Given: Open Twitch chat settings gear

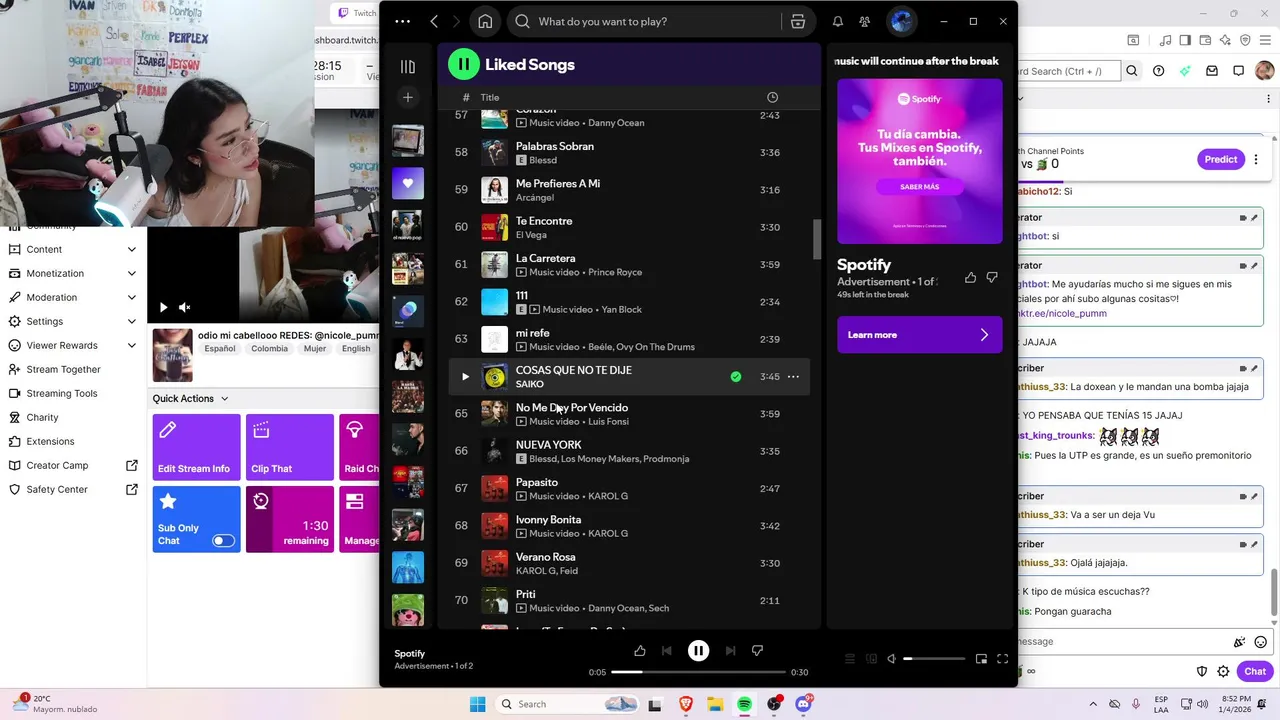Looking at the screenshot, I should point(1223,671).
